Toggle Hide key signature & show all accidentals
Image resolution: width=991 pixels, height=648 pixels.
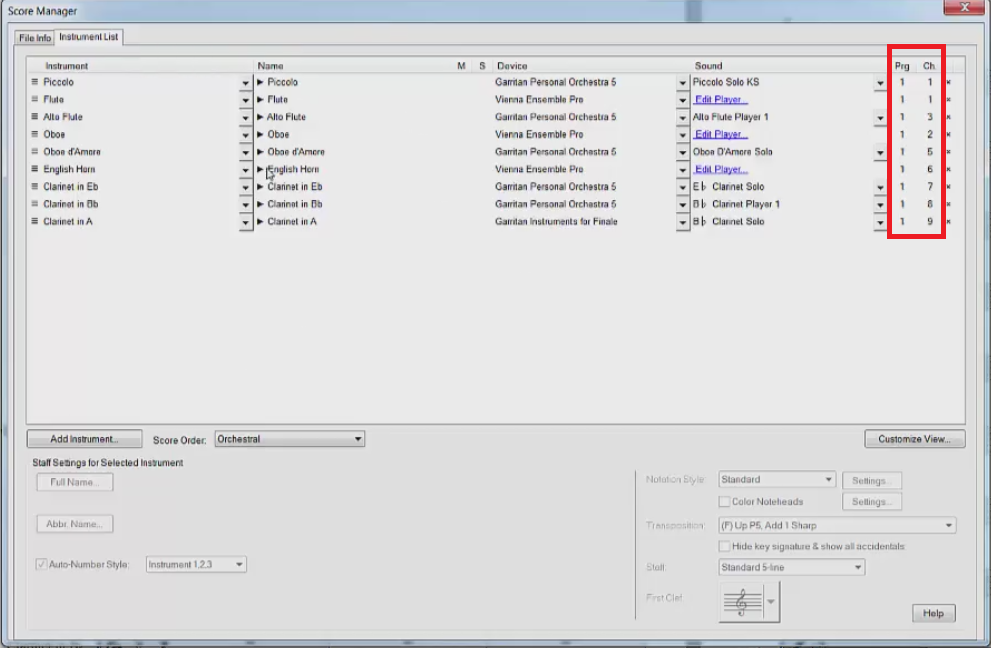724,547
